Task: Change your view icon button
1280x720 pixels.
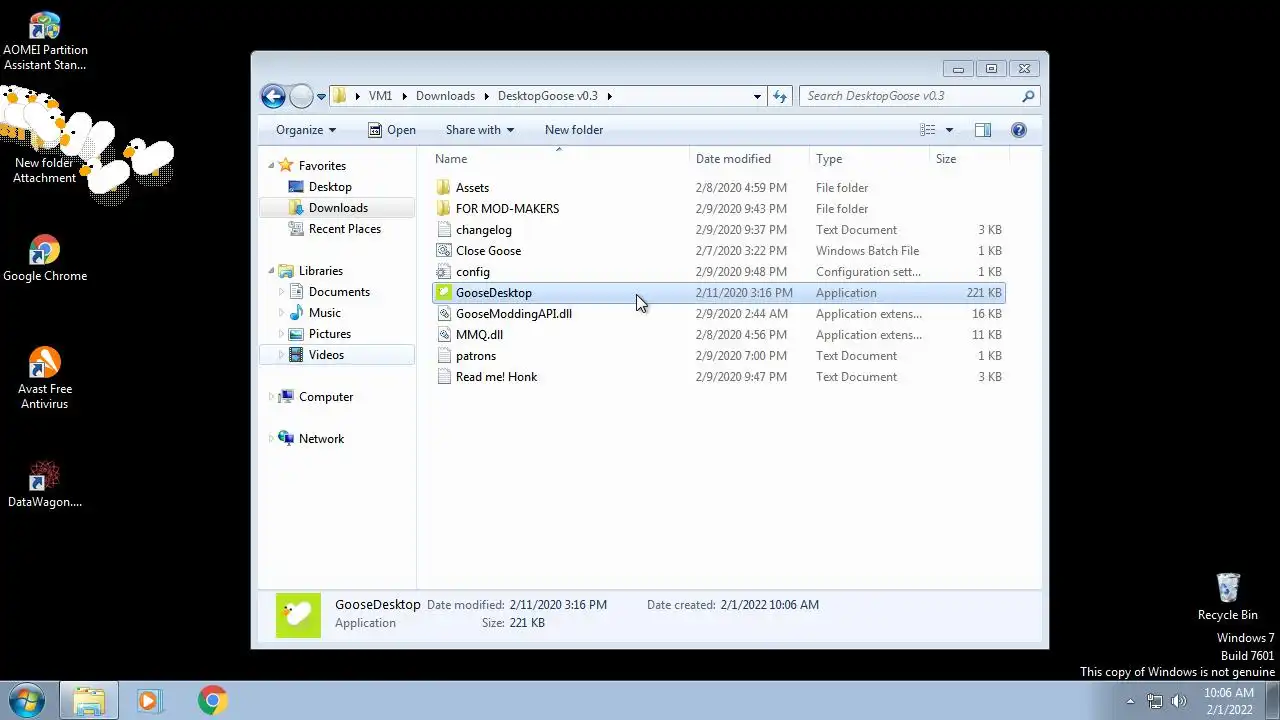Action: [928, 130]
